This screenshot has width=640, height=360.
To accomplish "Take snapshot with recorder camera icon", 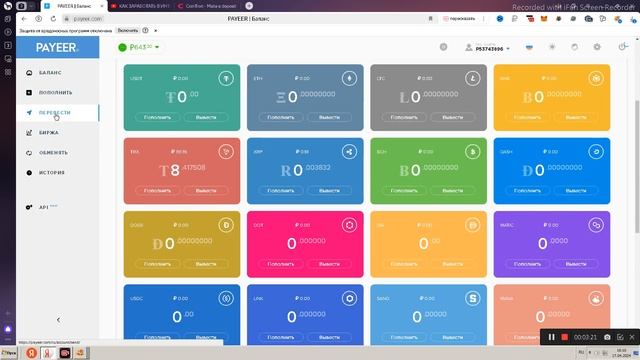I will pyautogui.click(x=607, y=337).
